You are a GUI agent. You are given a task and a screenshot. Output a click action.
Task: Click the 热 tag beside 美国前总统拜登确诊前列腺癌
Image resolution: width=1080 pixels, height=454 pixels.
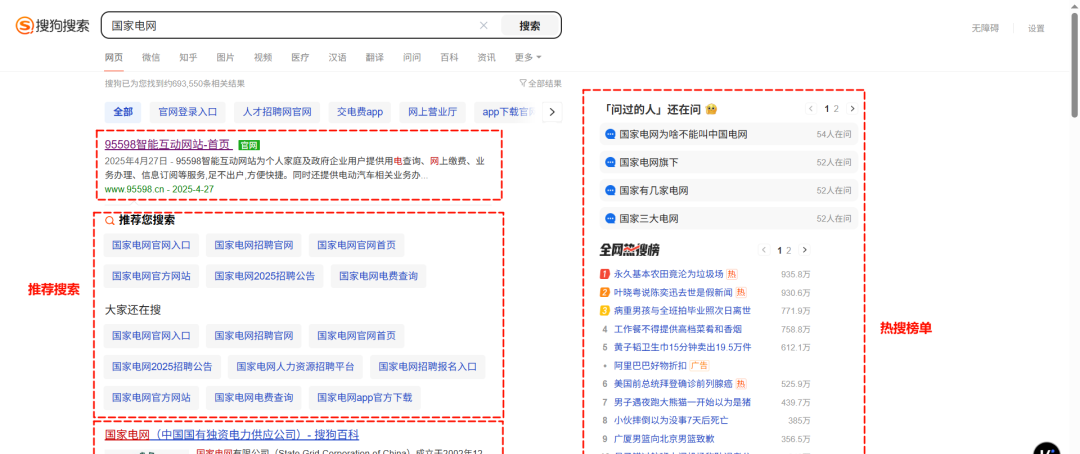tap(740, 384)
